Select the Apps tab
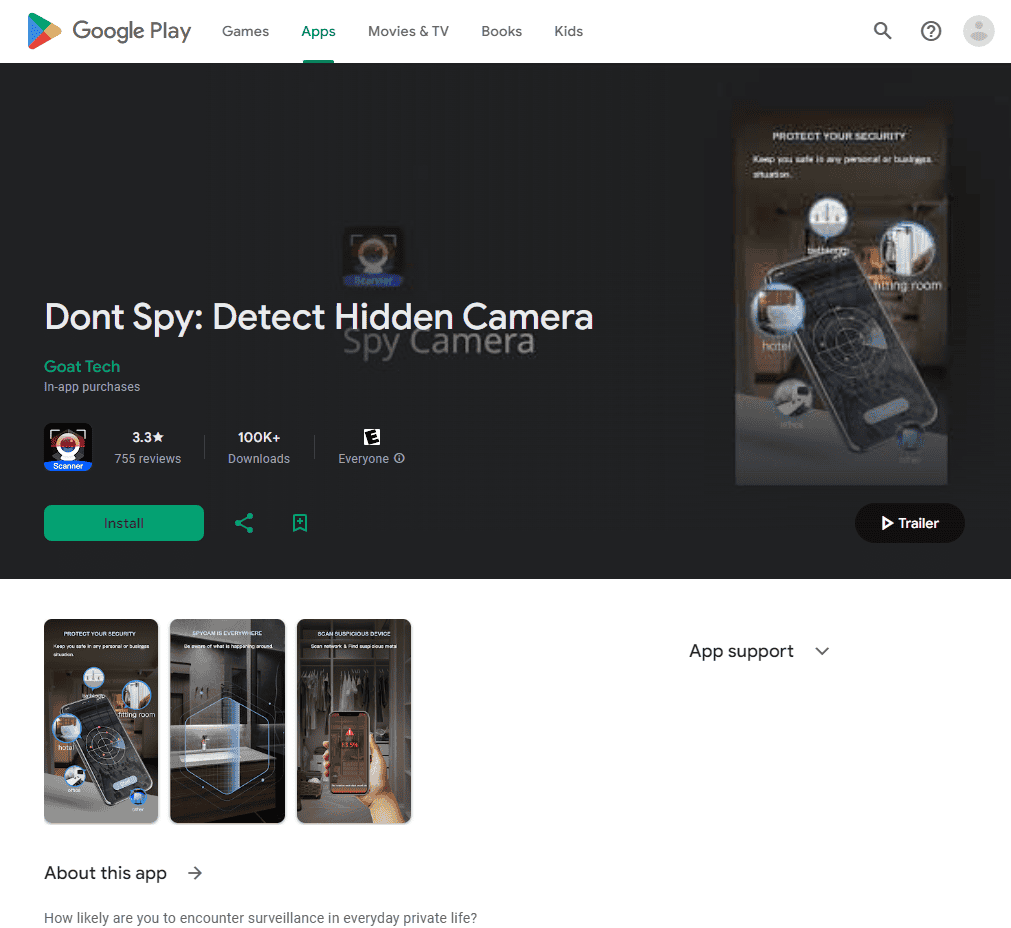The height and width of the screenshot is (928, 1011). [318, 31]
